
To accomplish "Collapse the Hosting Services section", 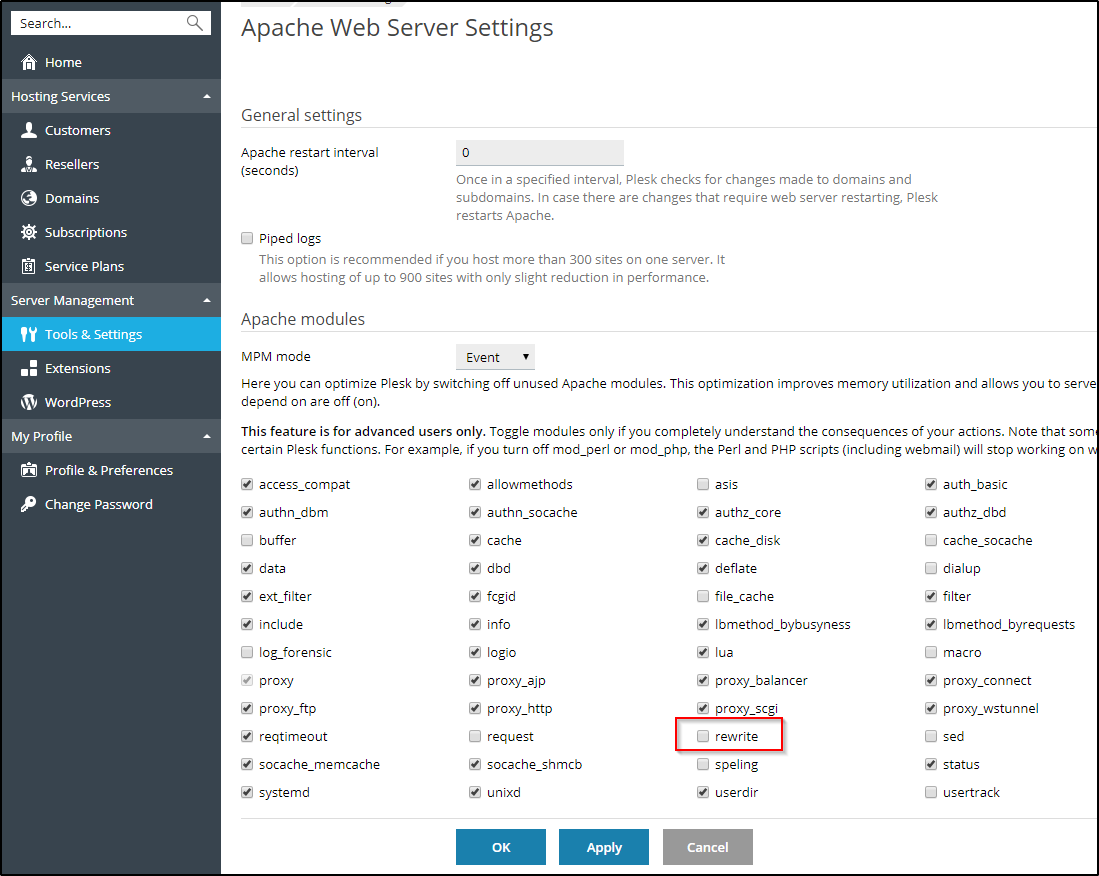I will 206,96.
